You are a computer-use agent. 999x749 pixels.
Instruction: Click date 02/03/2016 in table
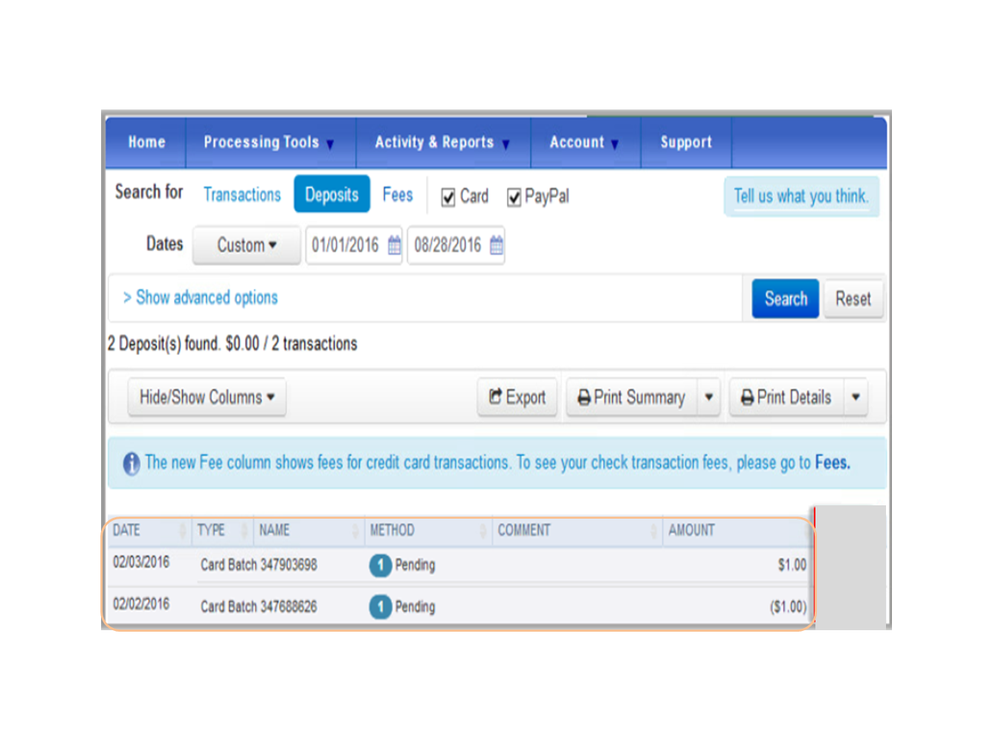(x=141, y=562)
